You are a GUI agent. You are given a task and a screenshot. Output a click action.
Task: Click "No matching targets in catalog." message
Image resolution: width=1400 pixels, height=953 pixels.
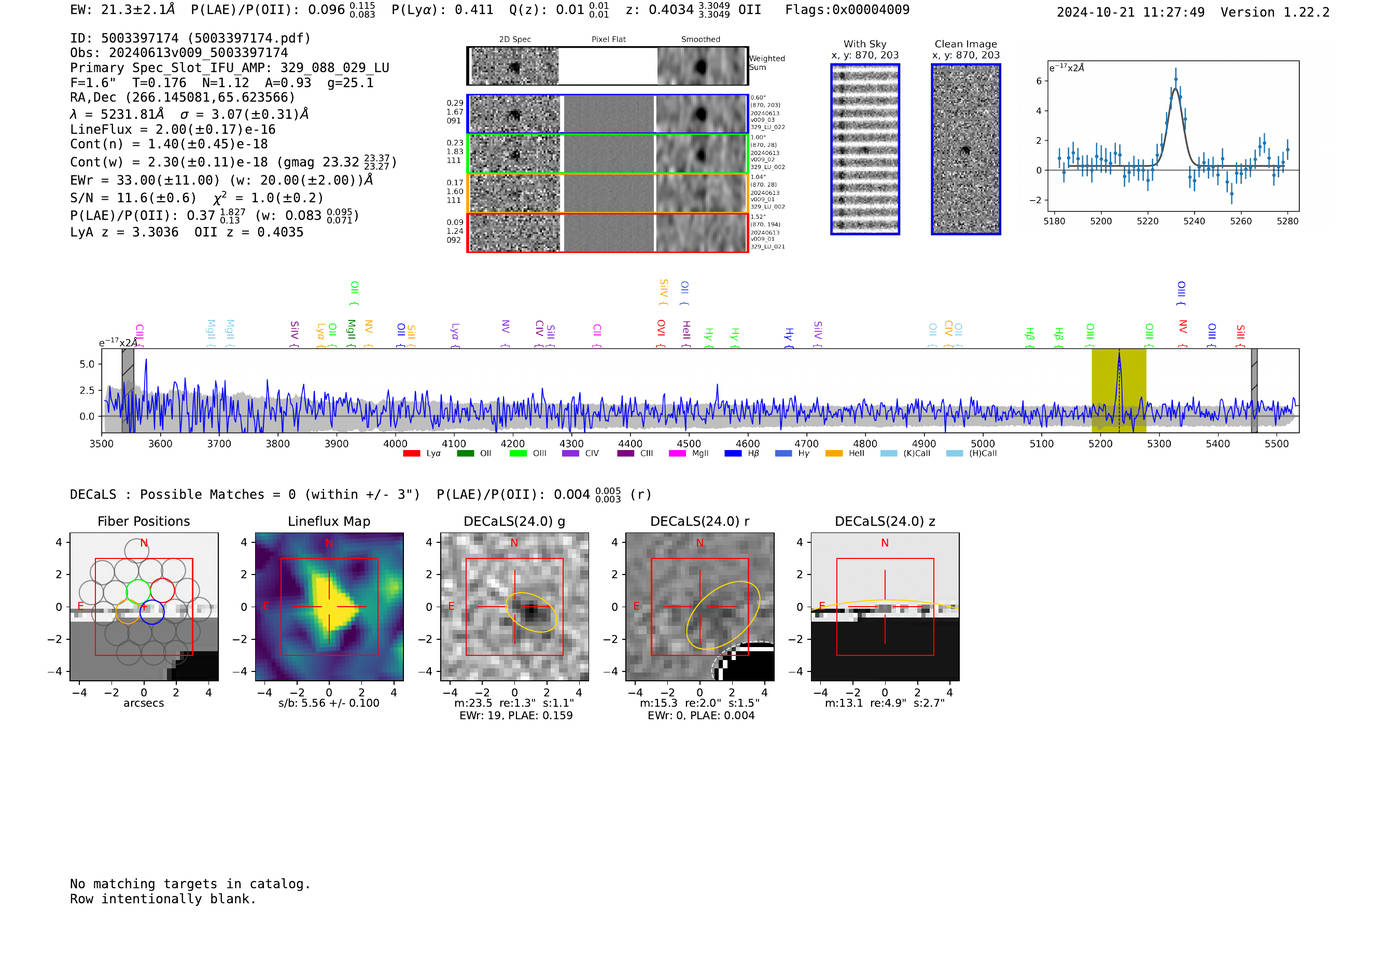(190, 884)
